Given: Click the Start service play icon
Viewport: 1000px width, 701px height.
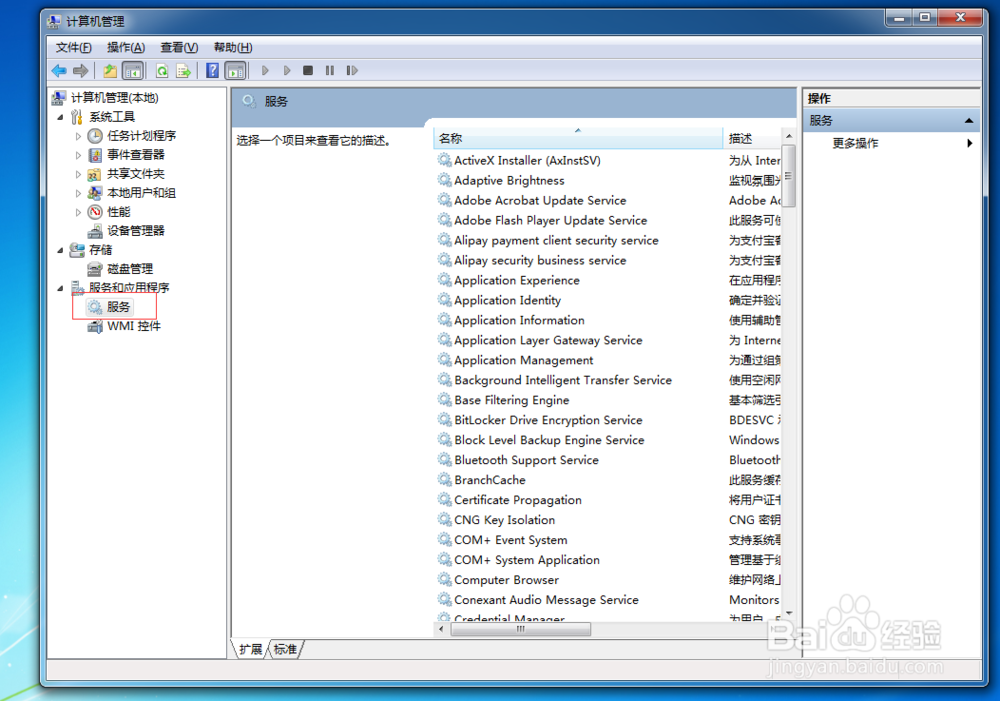Looking at the screenshot, I should (x=265, y=71).
